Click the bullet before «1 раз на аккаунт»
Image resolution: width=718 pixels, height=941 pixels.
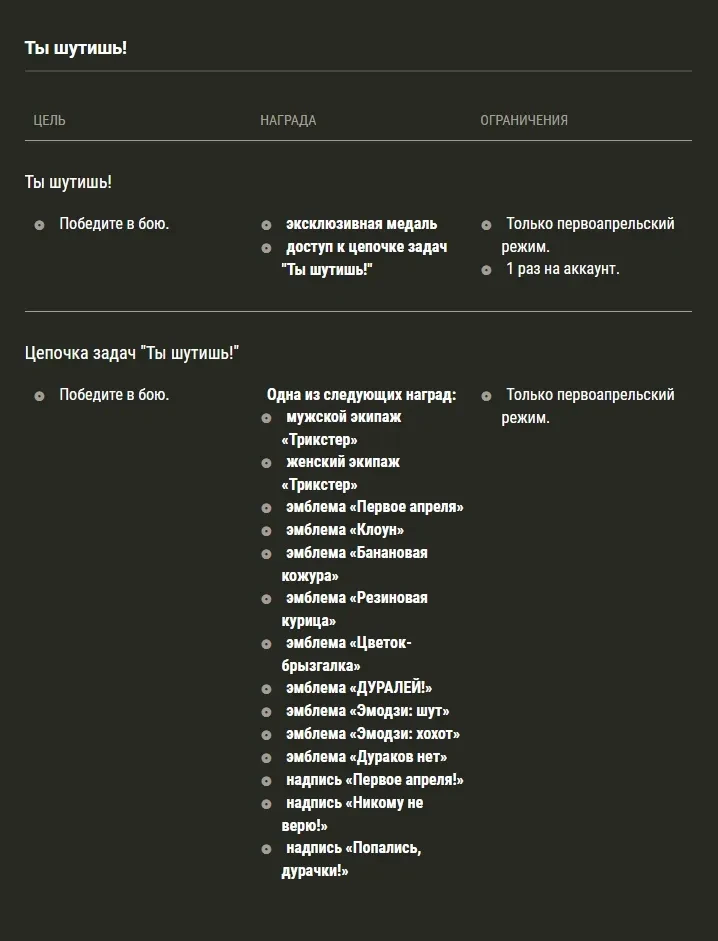point(486,270)
